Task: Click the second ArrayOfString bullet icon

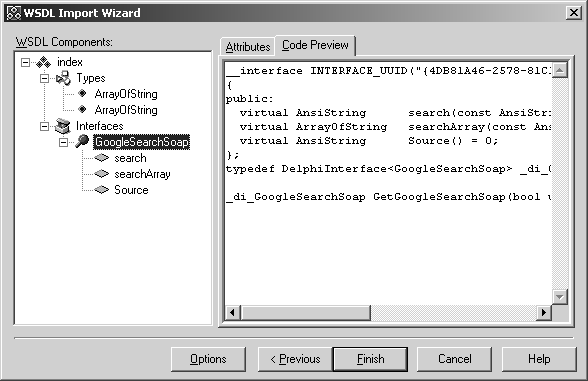Action: click(82, 110)
